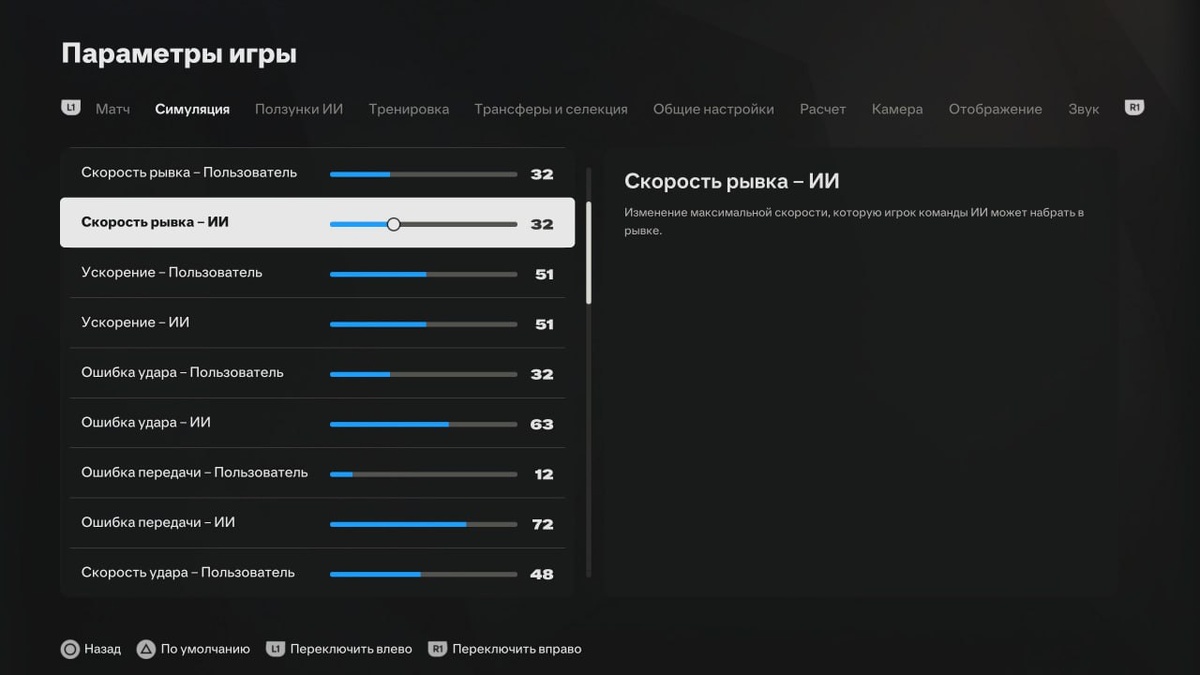Open the Матч tab
1200x675 pixels.
coord(113,109)
